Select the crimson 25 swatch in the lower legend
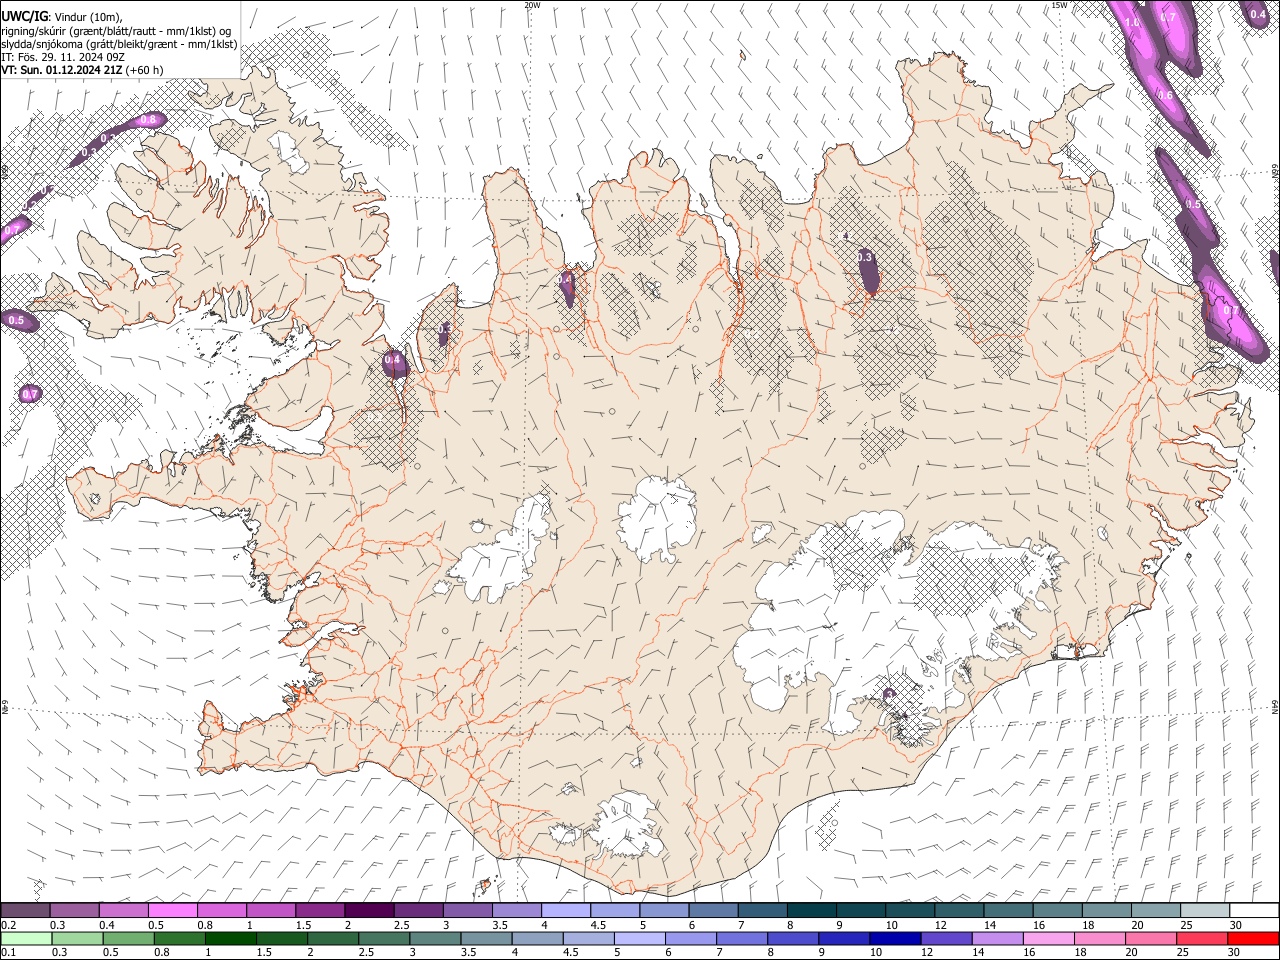This screenshot has height=960, width=1280. pyautogui.click(x=1202, y=938)
